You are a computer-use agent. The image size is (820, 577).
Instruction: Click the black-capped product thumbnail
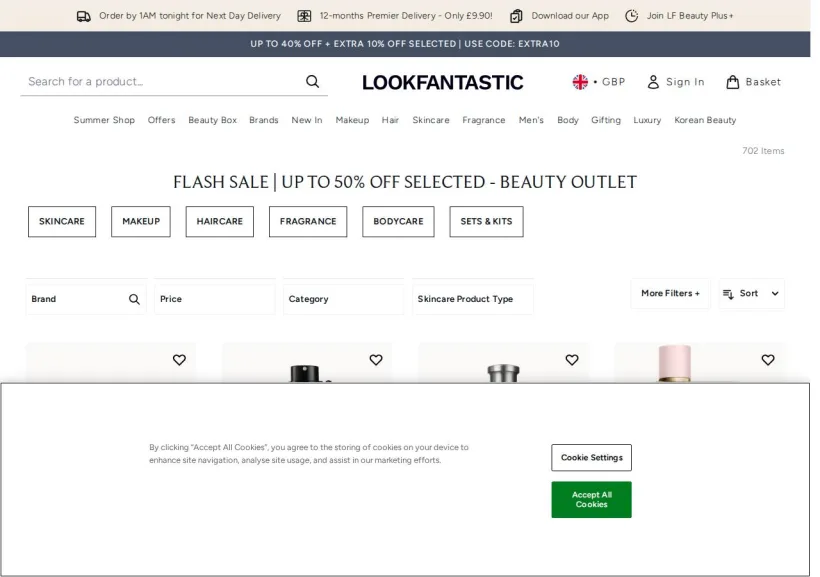click(307, 363)
